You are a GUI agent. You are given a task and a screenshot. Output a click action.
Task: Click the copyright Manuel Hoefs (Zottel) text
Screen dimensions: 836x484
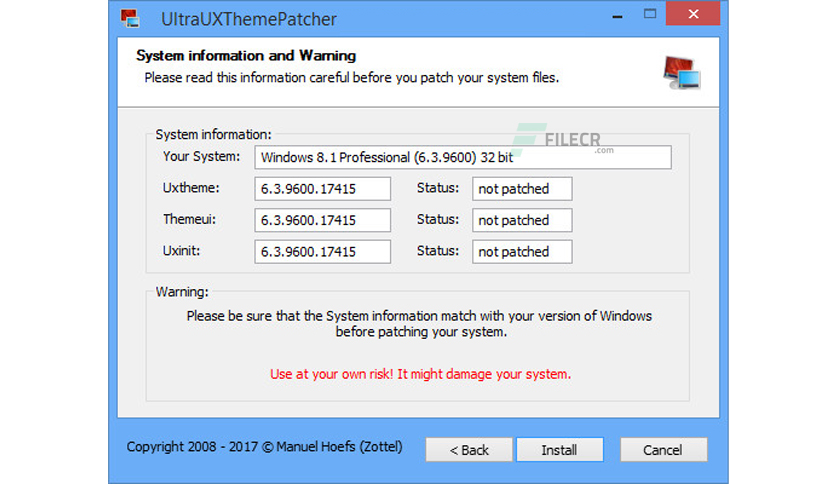click(264, 447)
